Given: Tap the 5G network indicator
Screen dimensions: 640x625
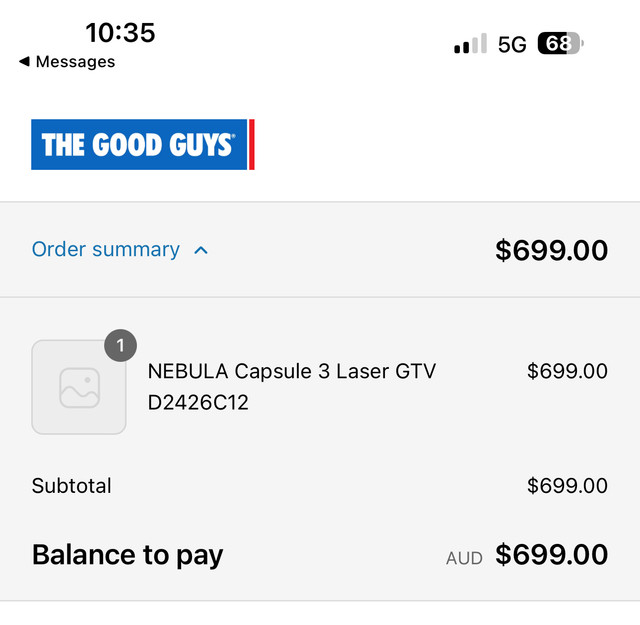Looking at the screenshot, I should 512,44.
